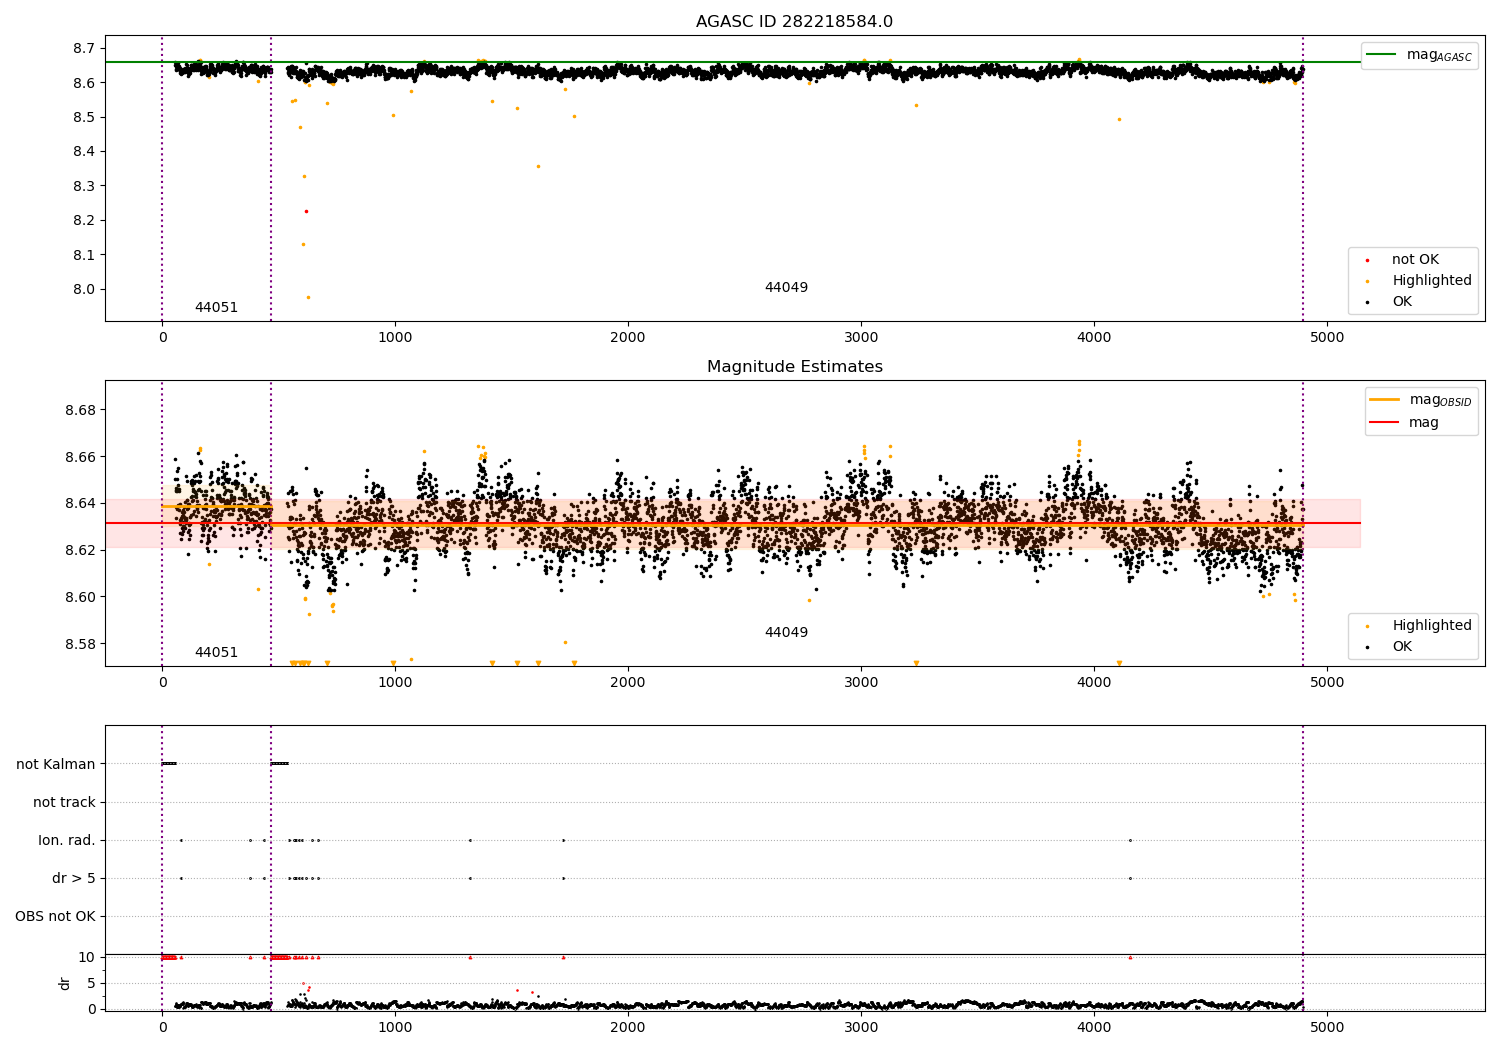Image resolution: width=1500 pixels, height=1050 pixels.
Task: Click the 'Magnitude Estimates' subplot title
Action: [794, 367]
